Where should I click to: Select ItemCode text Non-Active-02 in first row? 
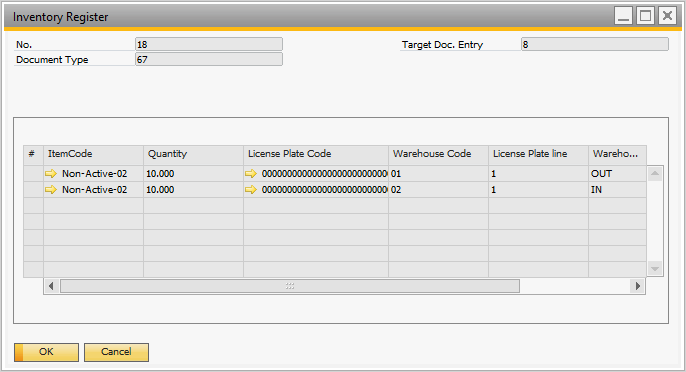pyautogui.click(x=94, y=174)
